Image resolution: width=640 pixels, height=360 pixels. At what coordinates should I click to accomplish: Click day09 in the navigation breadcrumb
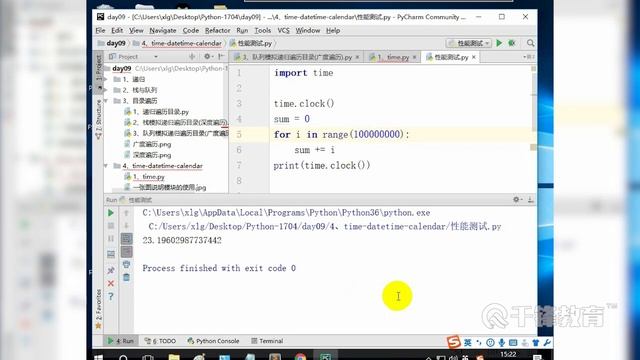pyautogui.click(x=116, y=43)
